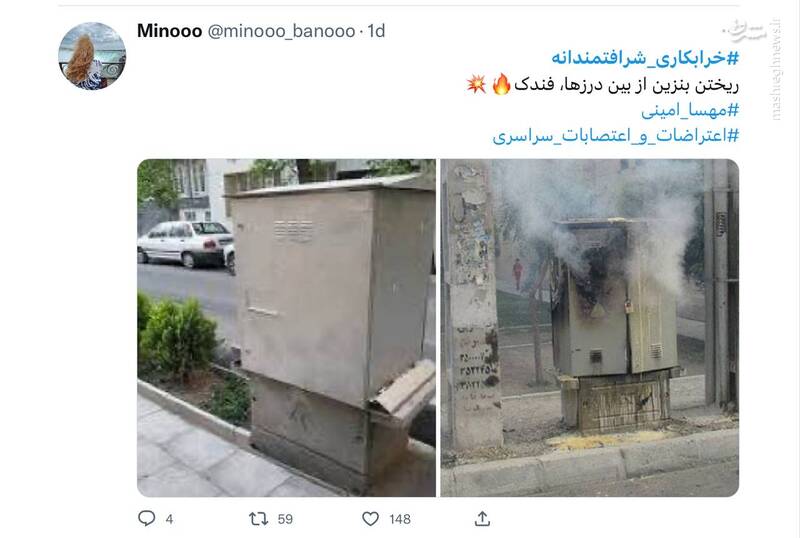Click the reply count 4
The height and width of the screenshot is (538, 800).
coord(169,519)
